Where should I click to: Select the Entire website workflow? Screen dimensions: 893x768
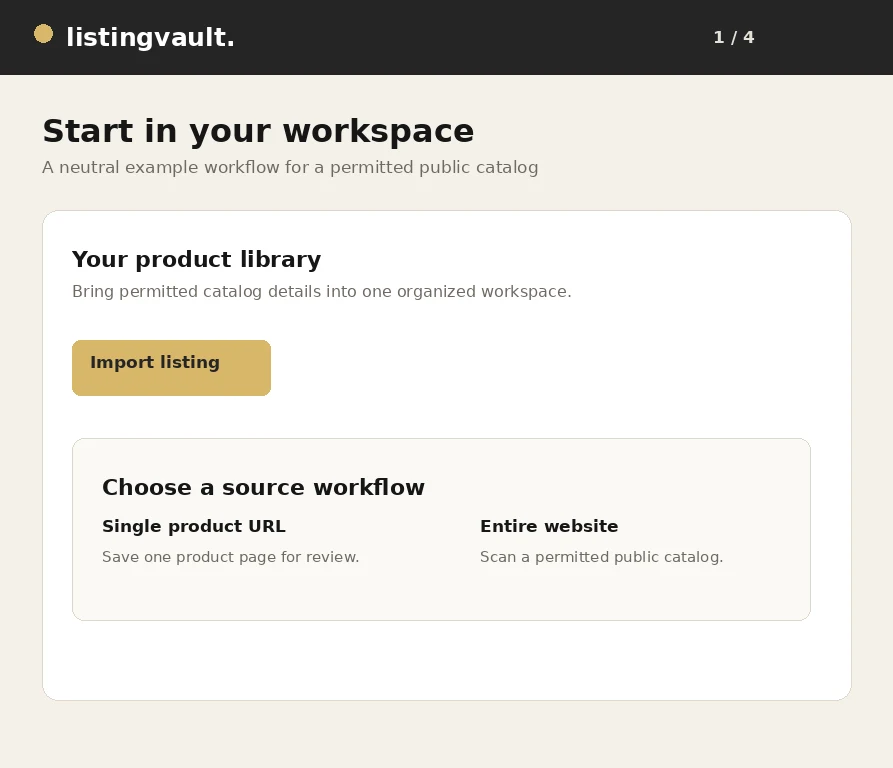click(x=549, y=526)
